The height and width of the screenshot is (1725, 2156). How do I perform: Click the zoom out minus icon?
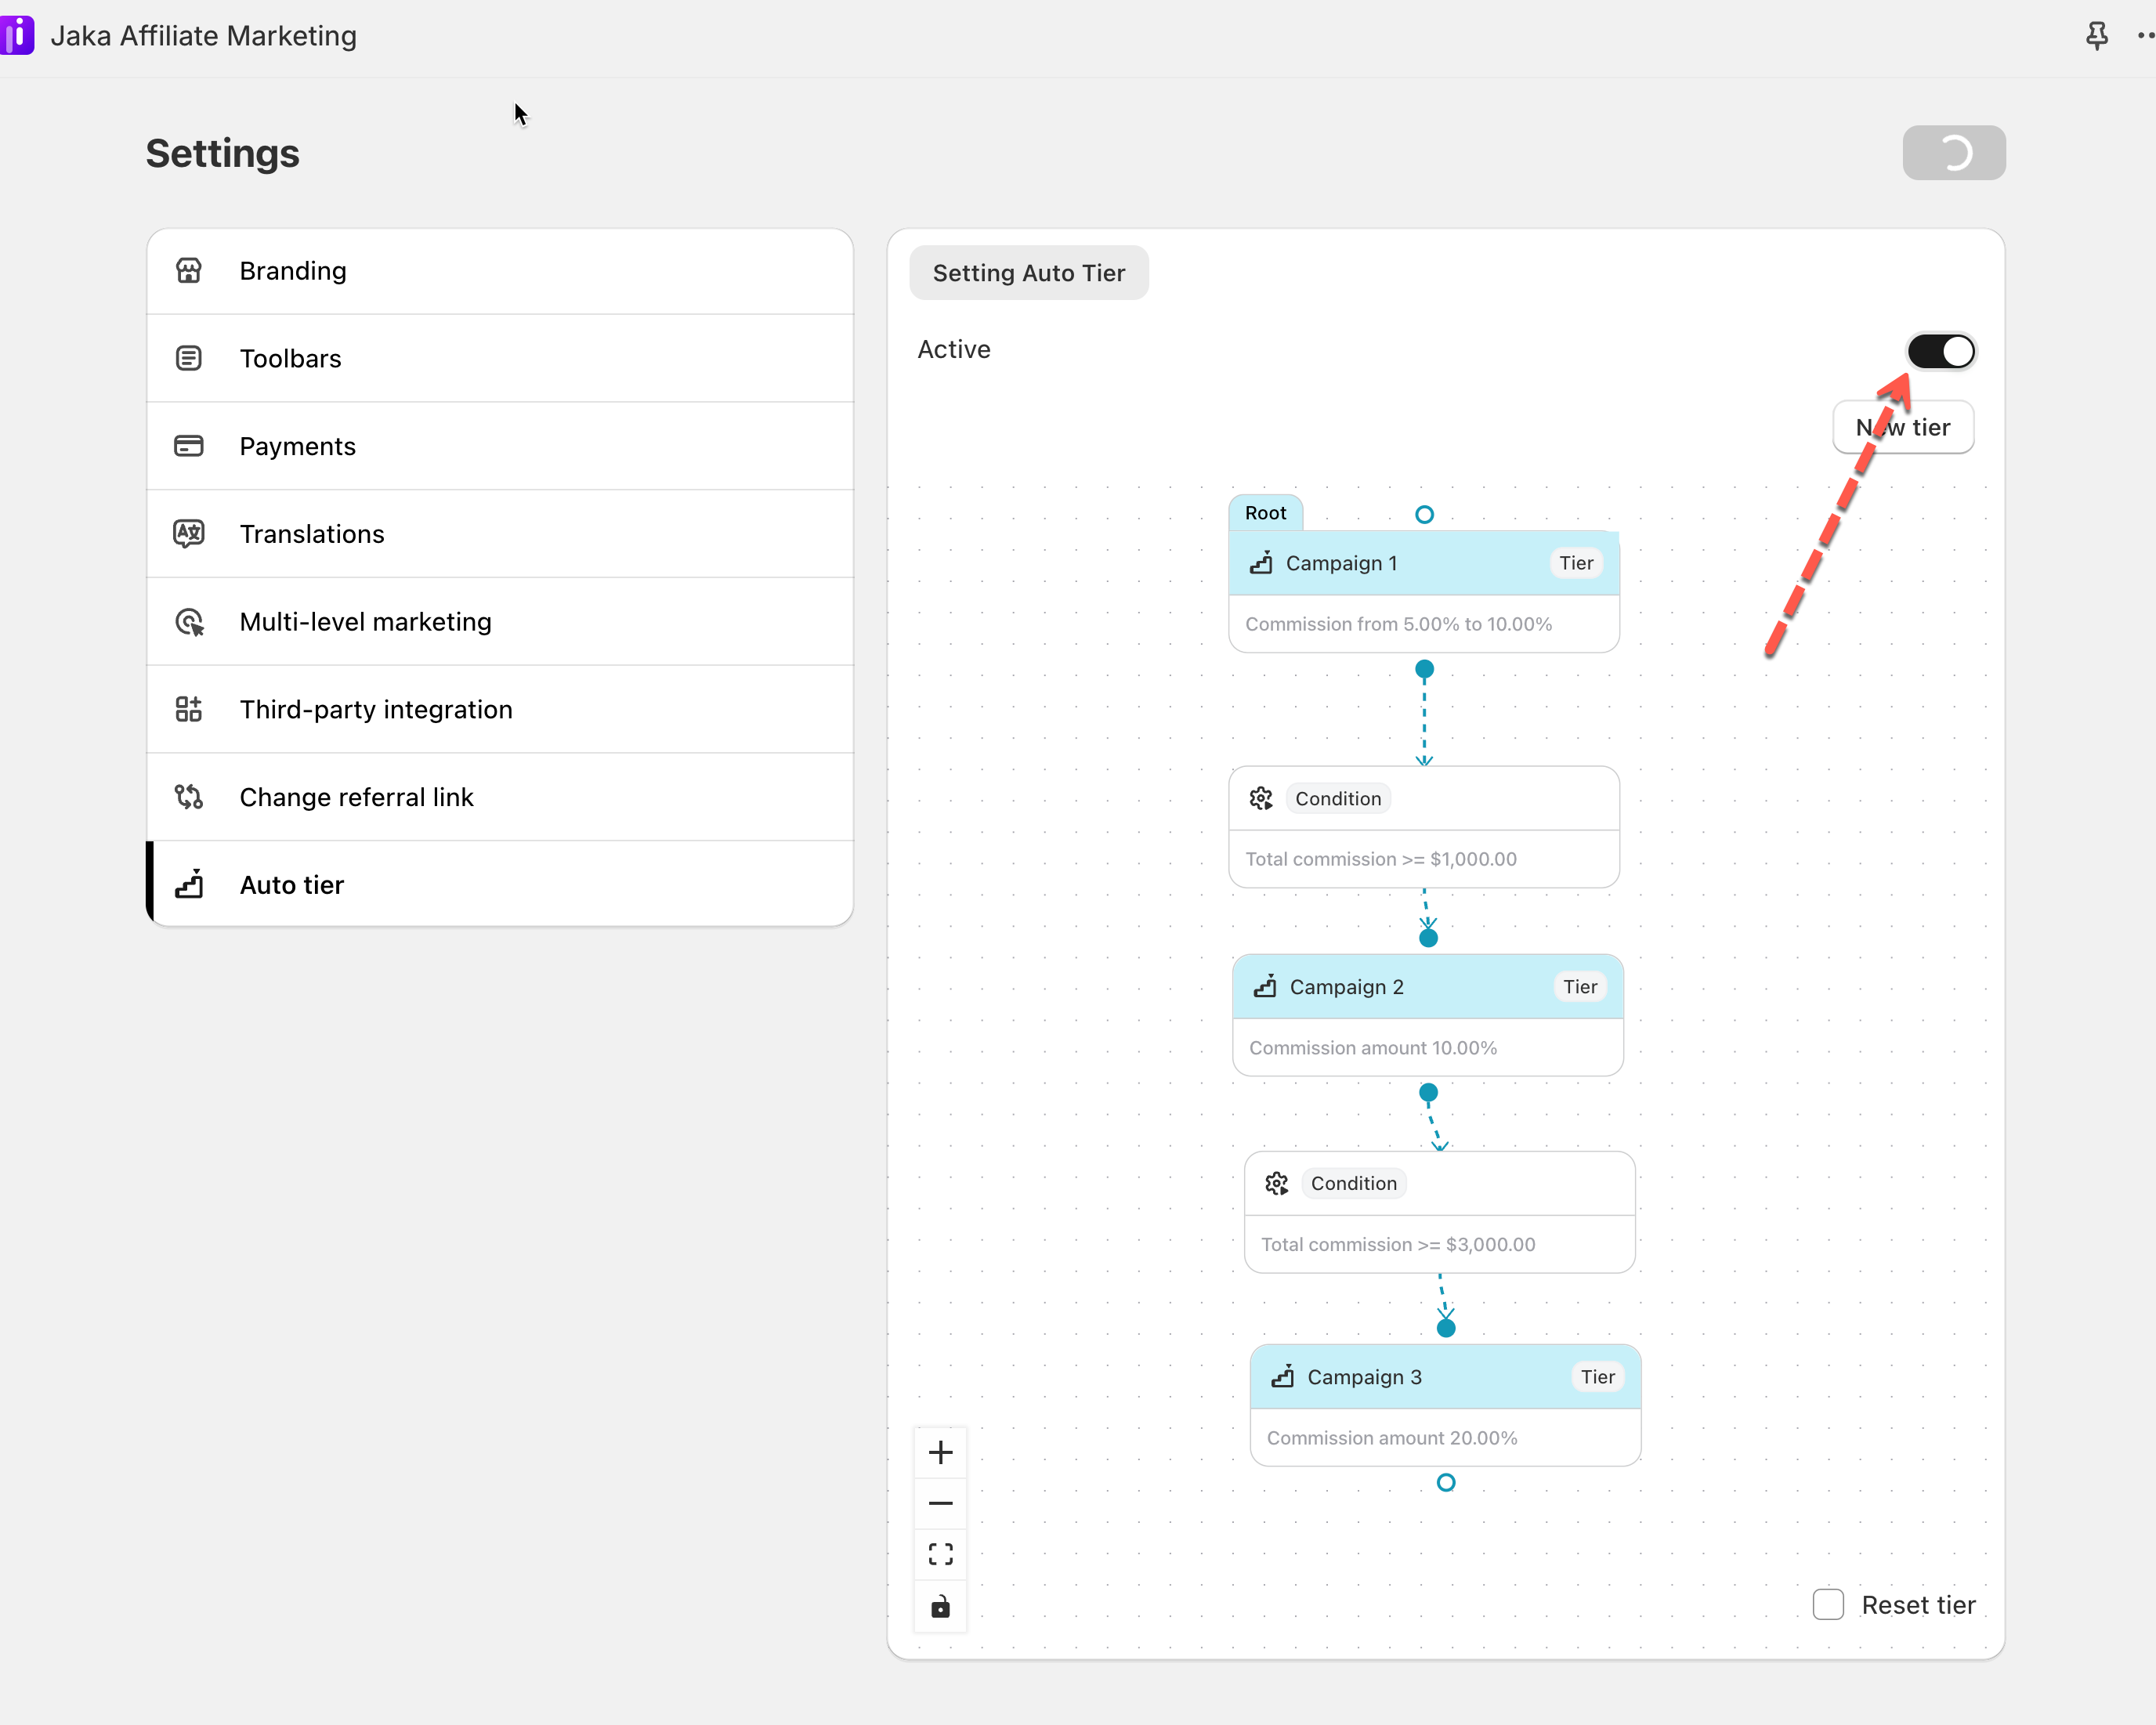click(x=940, y=1503)
